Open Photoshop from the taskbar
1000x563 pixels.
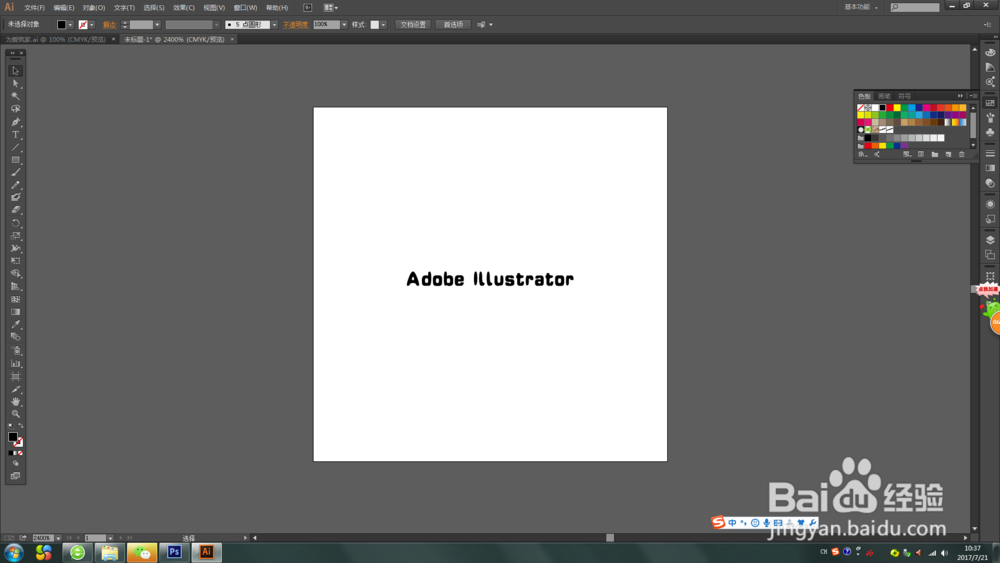pos(174,552)
